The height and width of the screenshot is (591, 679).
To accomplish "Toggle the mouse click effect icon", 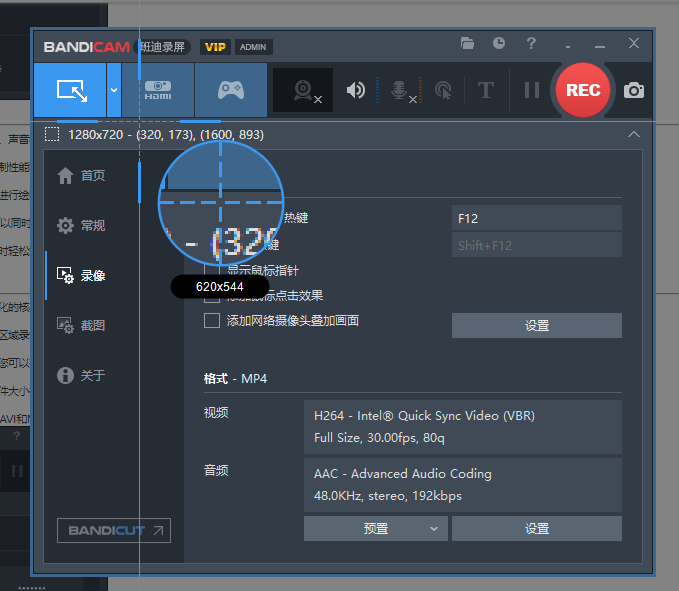I will (443, 90).
